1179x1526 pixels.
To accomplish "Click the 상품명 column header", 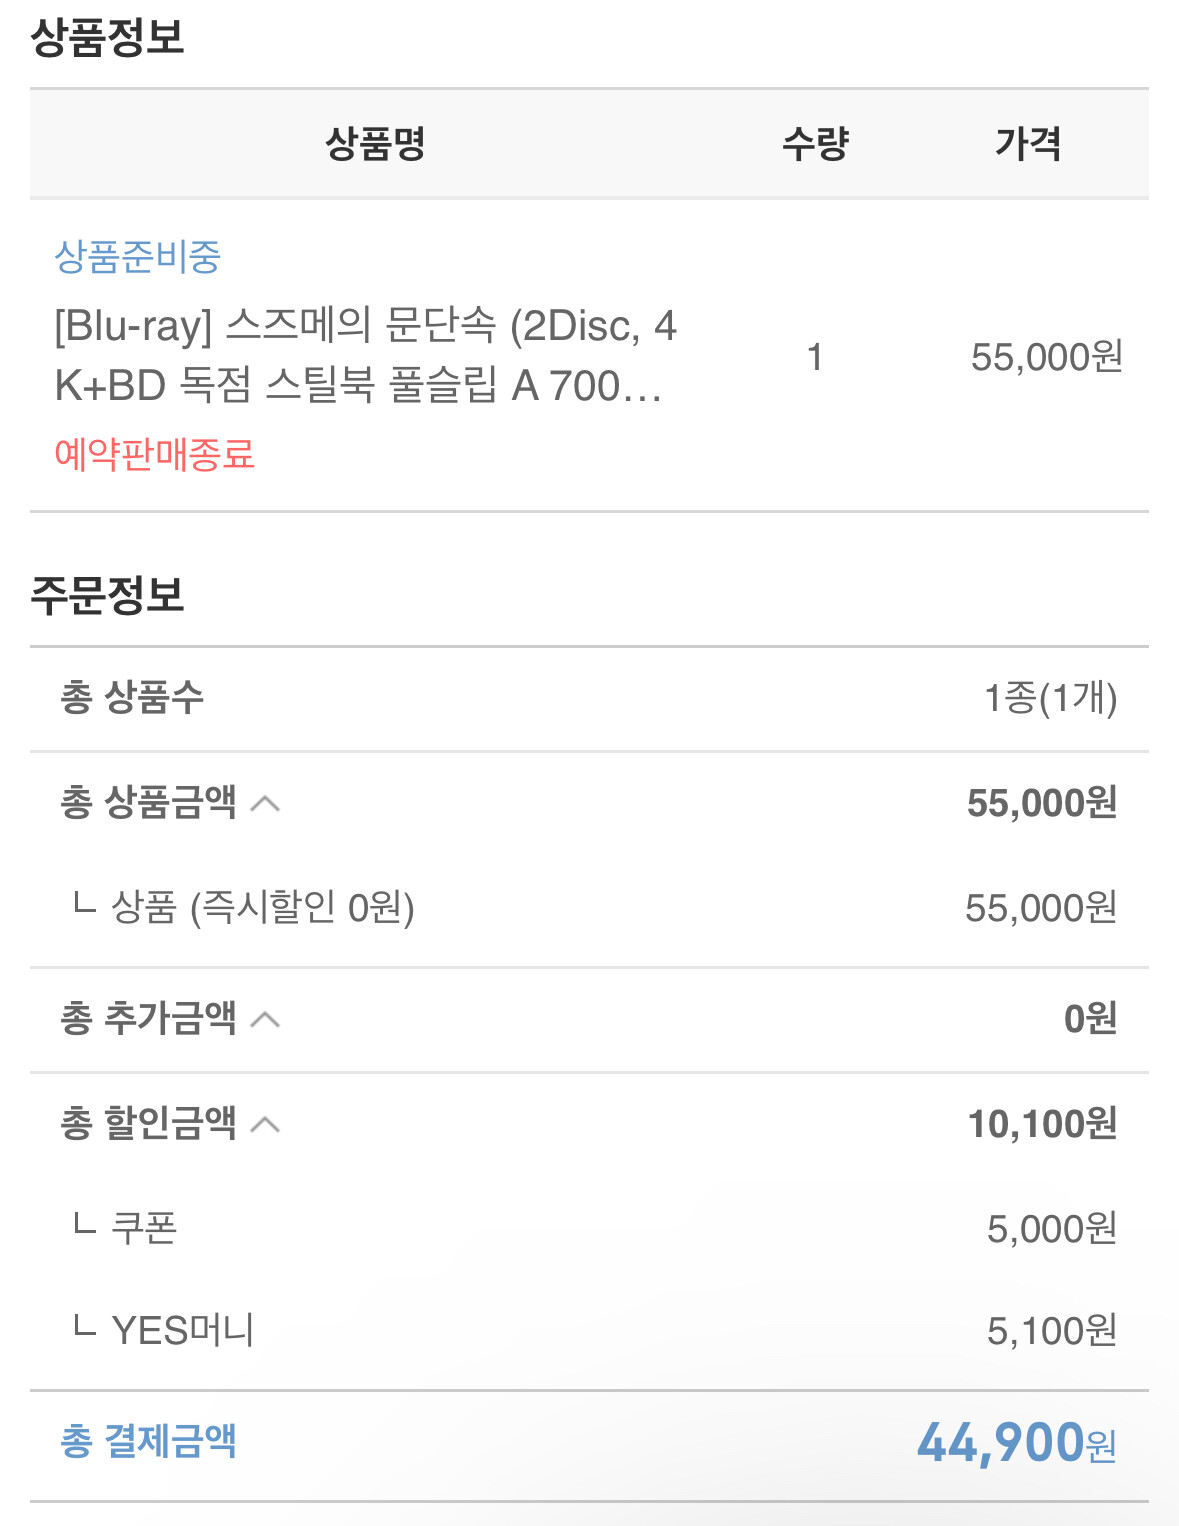I will pyautogui.click(x=375, y=144).
